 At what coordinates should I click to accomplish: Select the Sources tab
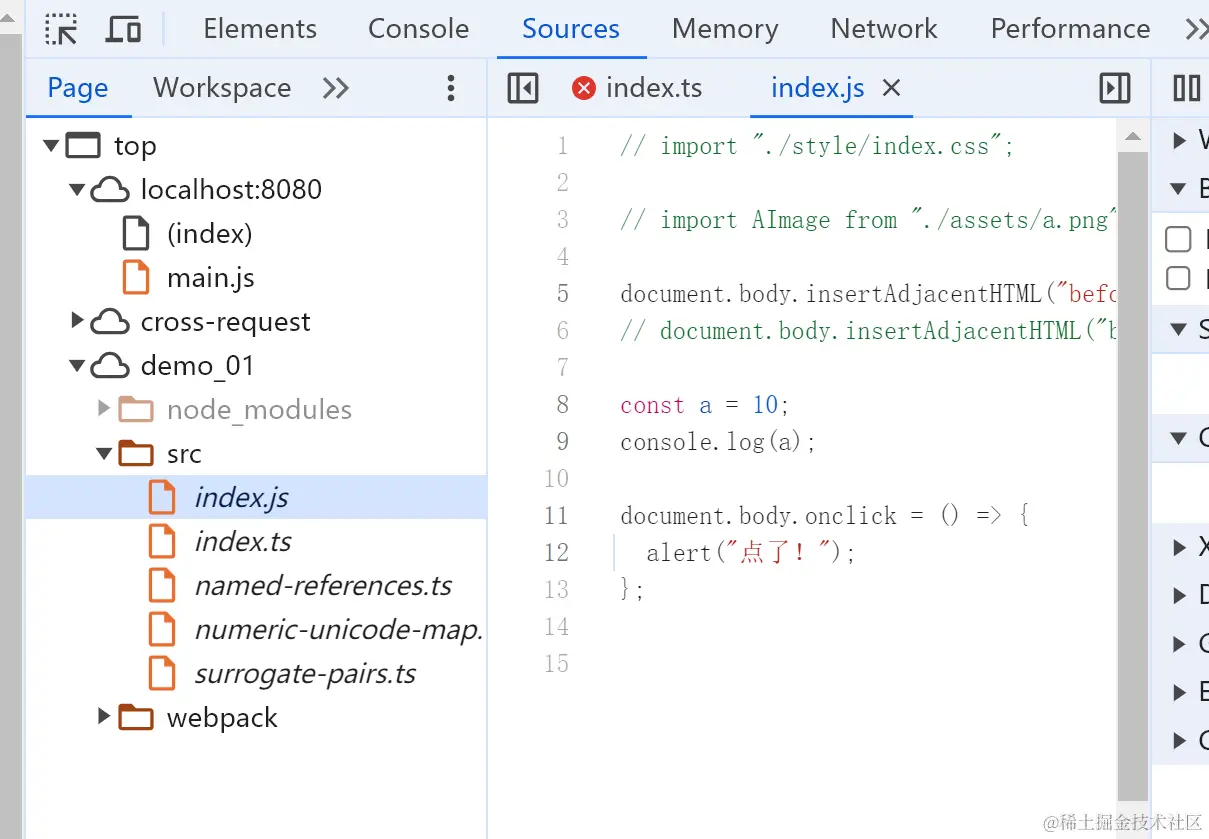571,29
